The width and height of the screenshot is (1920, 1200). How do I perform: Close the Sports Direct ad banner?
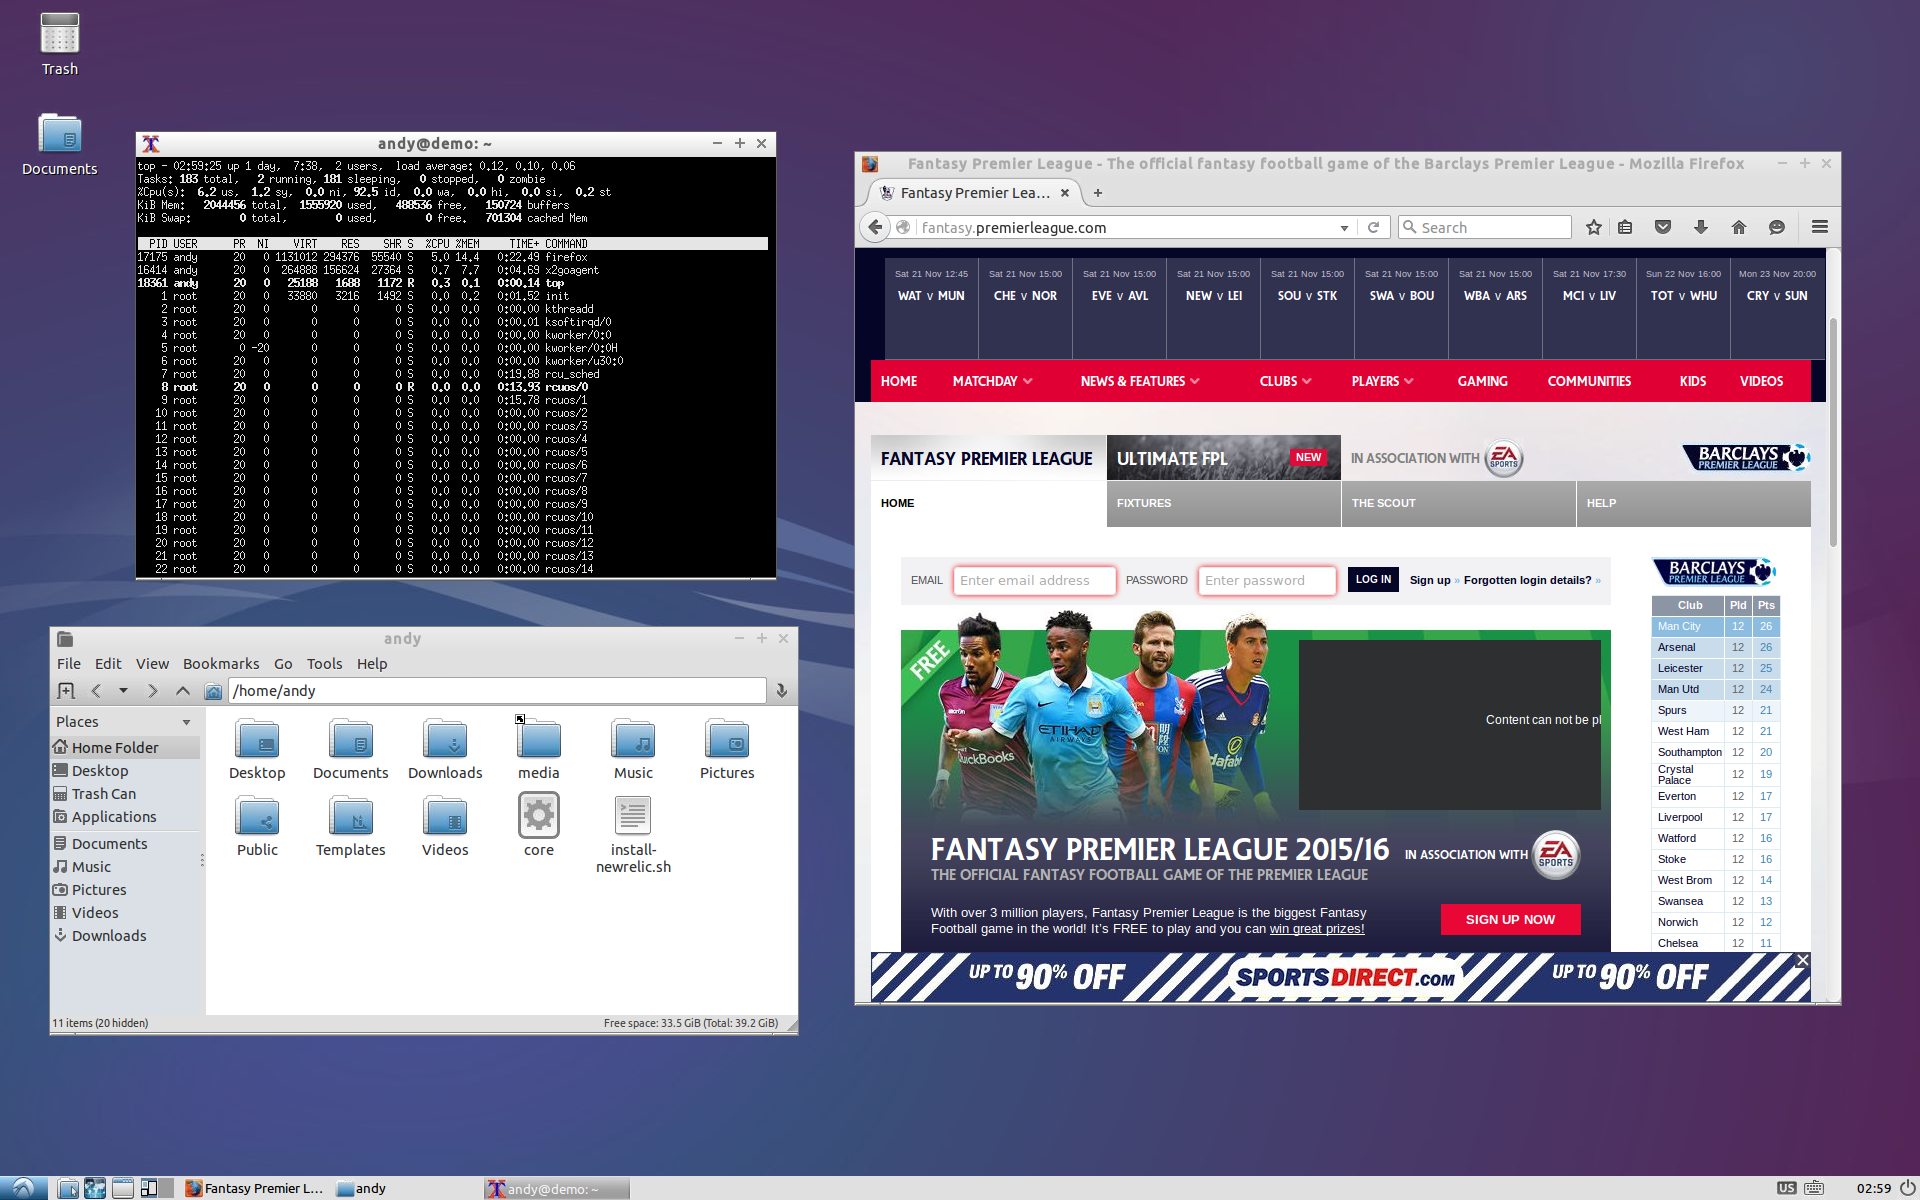tap(1802, 960)
